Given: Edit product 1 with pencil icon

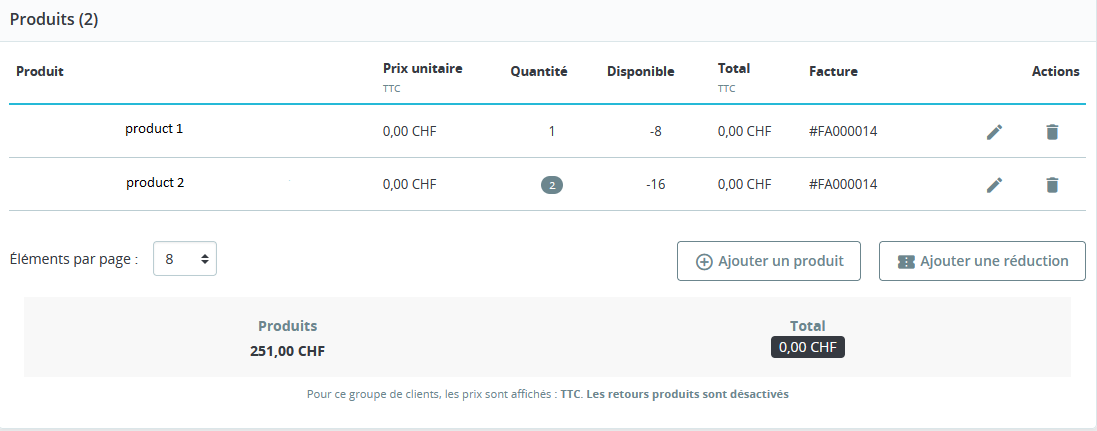Looking at the screenshot, I should (994, 132).
